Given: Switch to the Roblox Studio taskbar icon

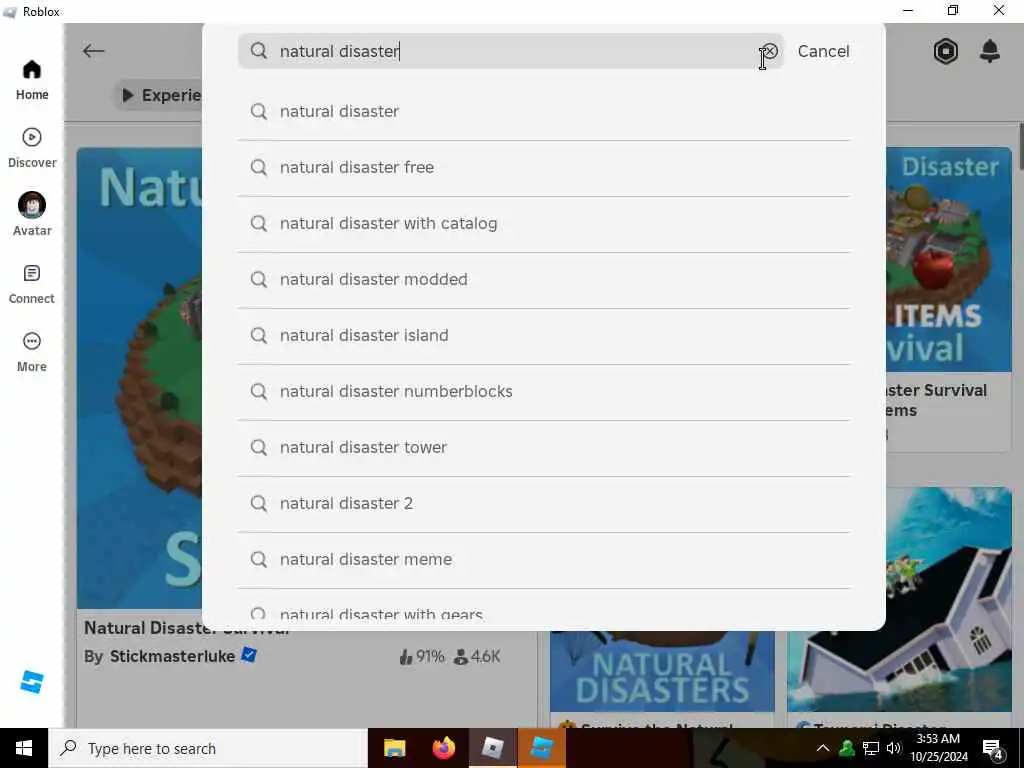Looking at the screenshot, I should pyautogui.click(x=541, y=748).
